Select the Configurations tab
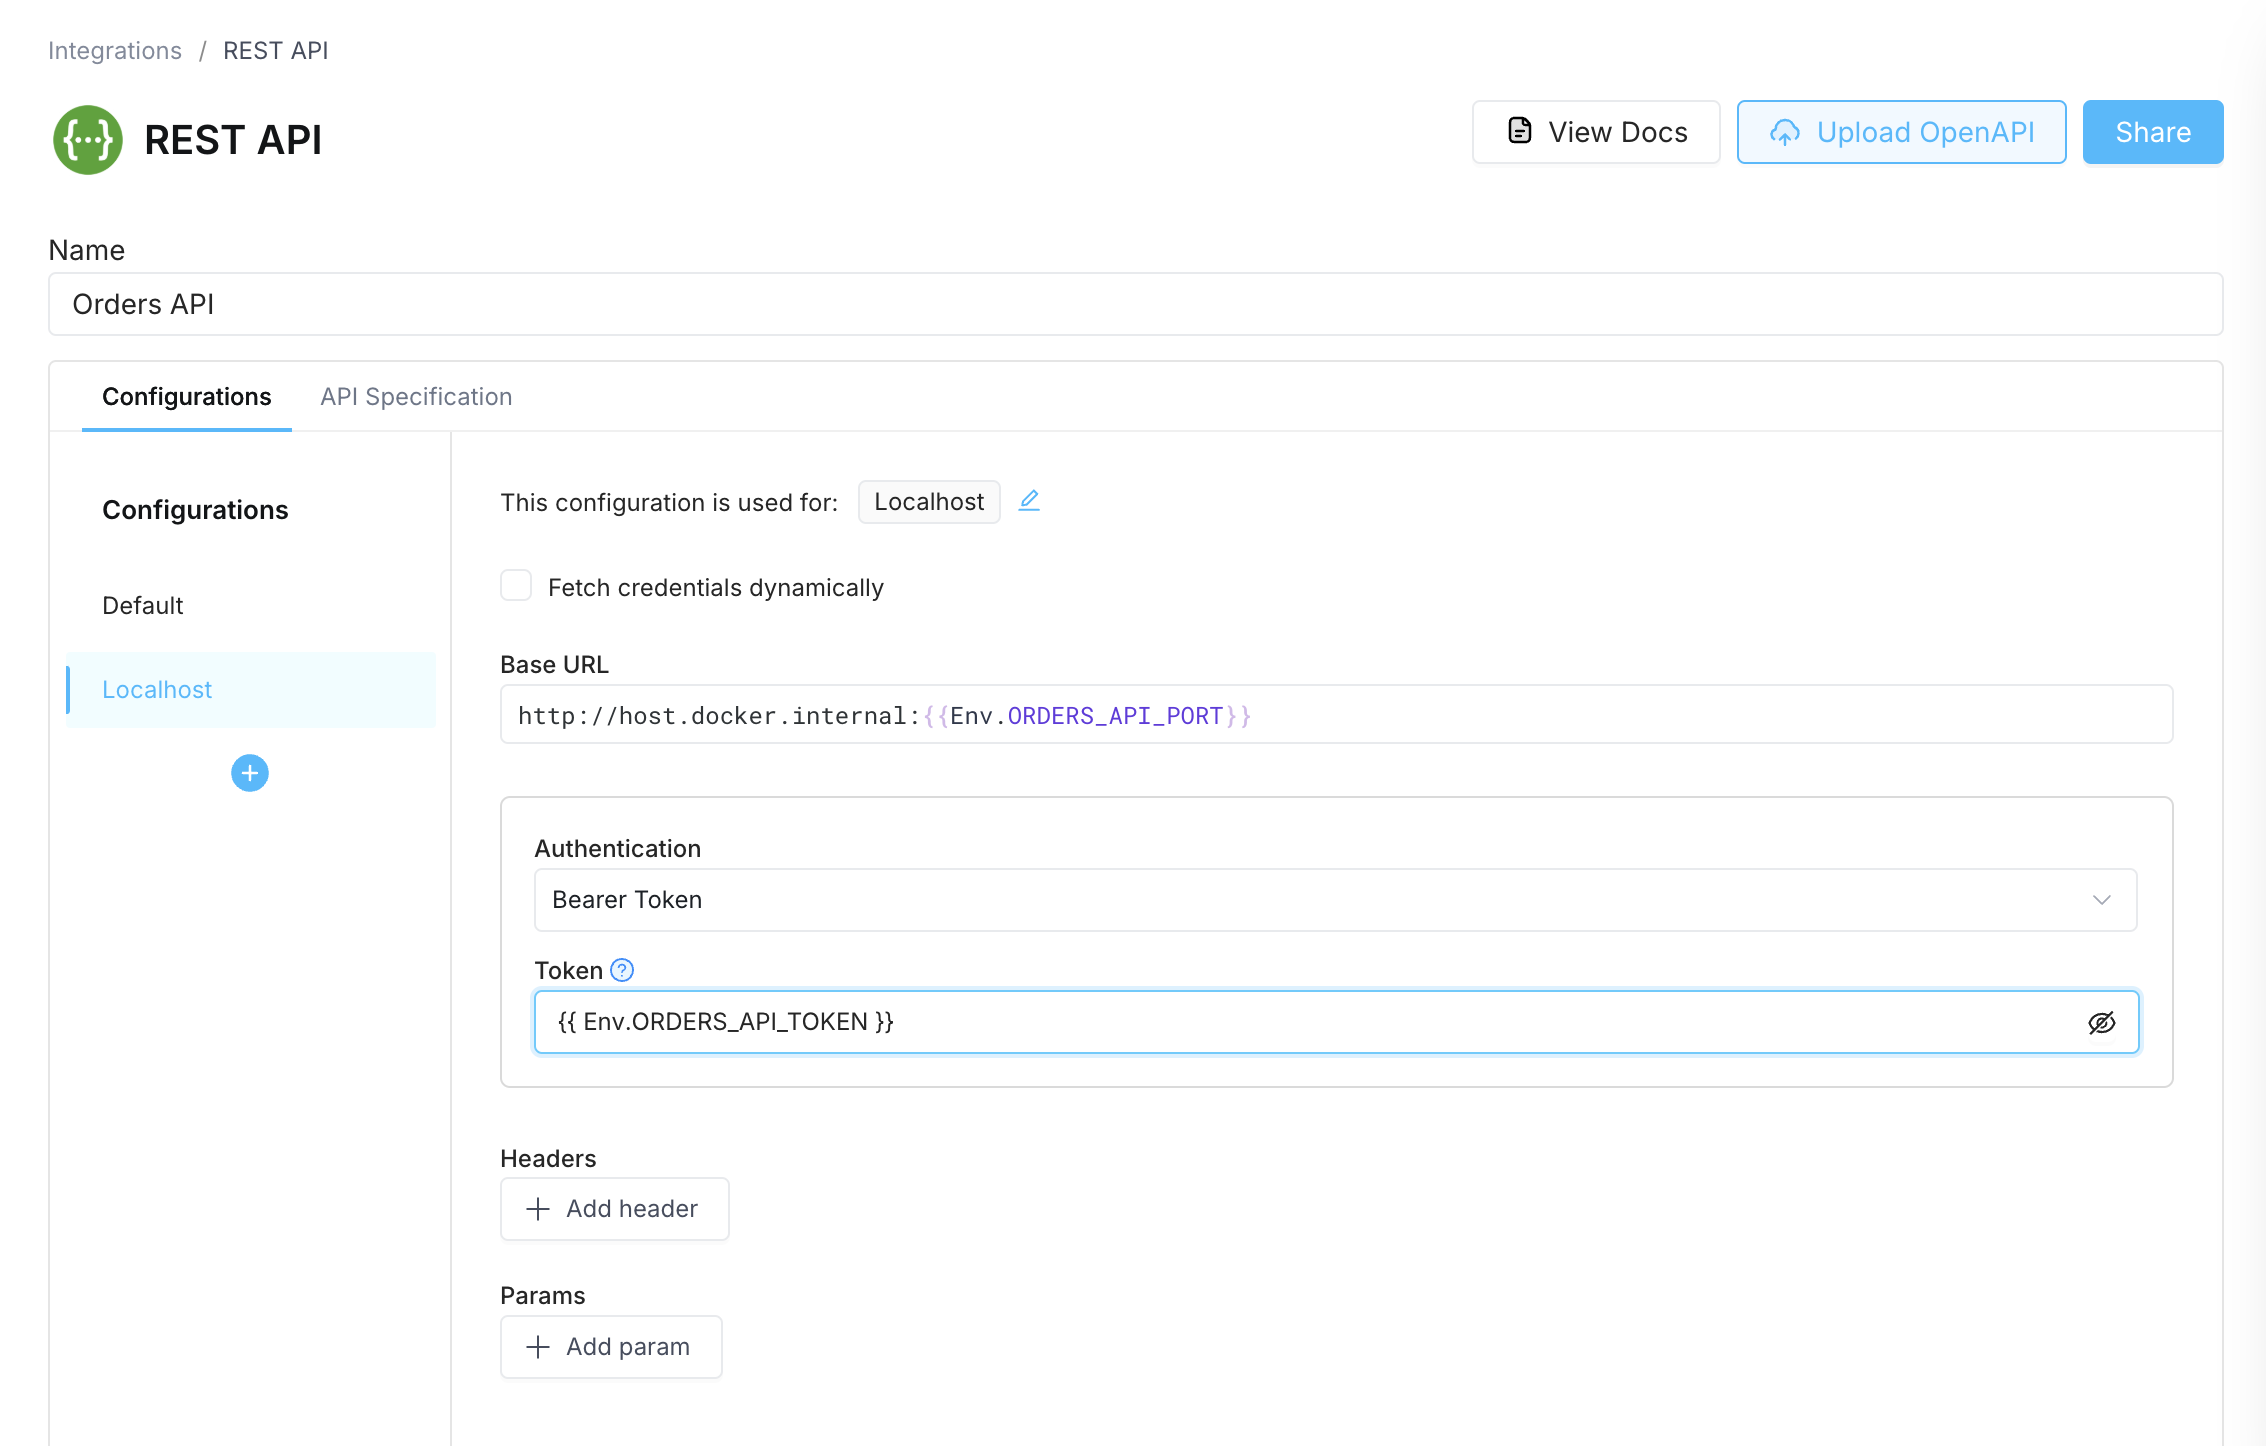Screen dimensions: 2266x1446 point(186,396)
